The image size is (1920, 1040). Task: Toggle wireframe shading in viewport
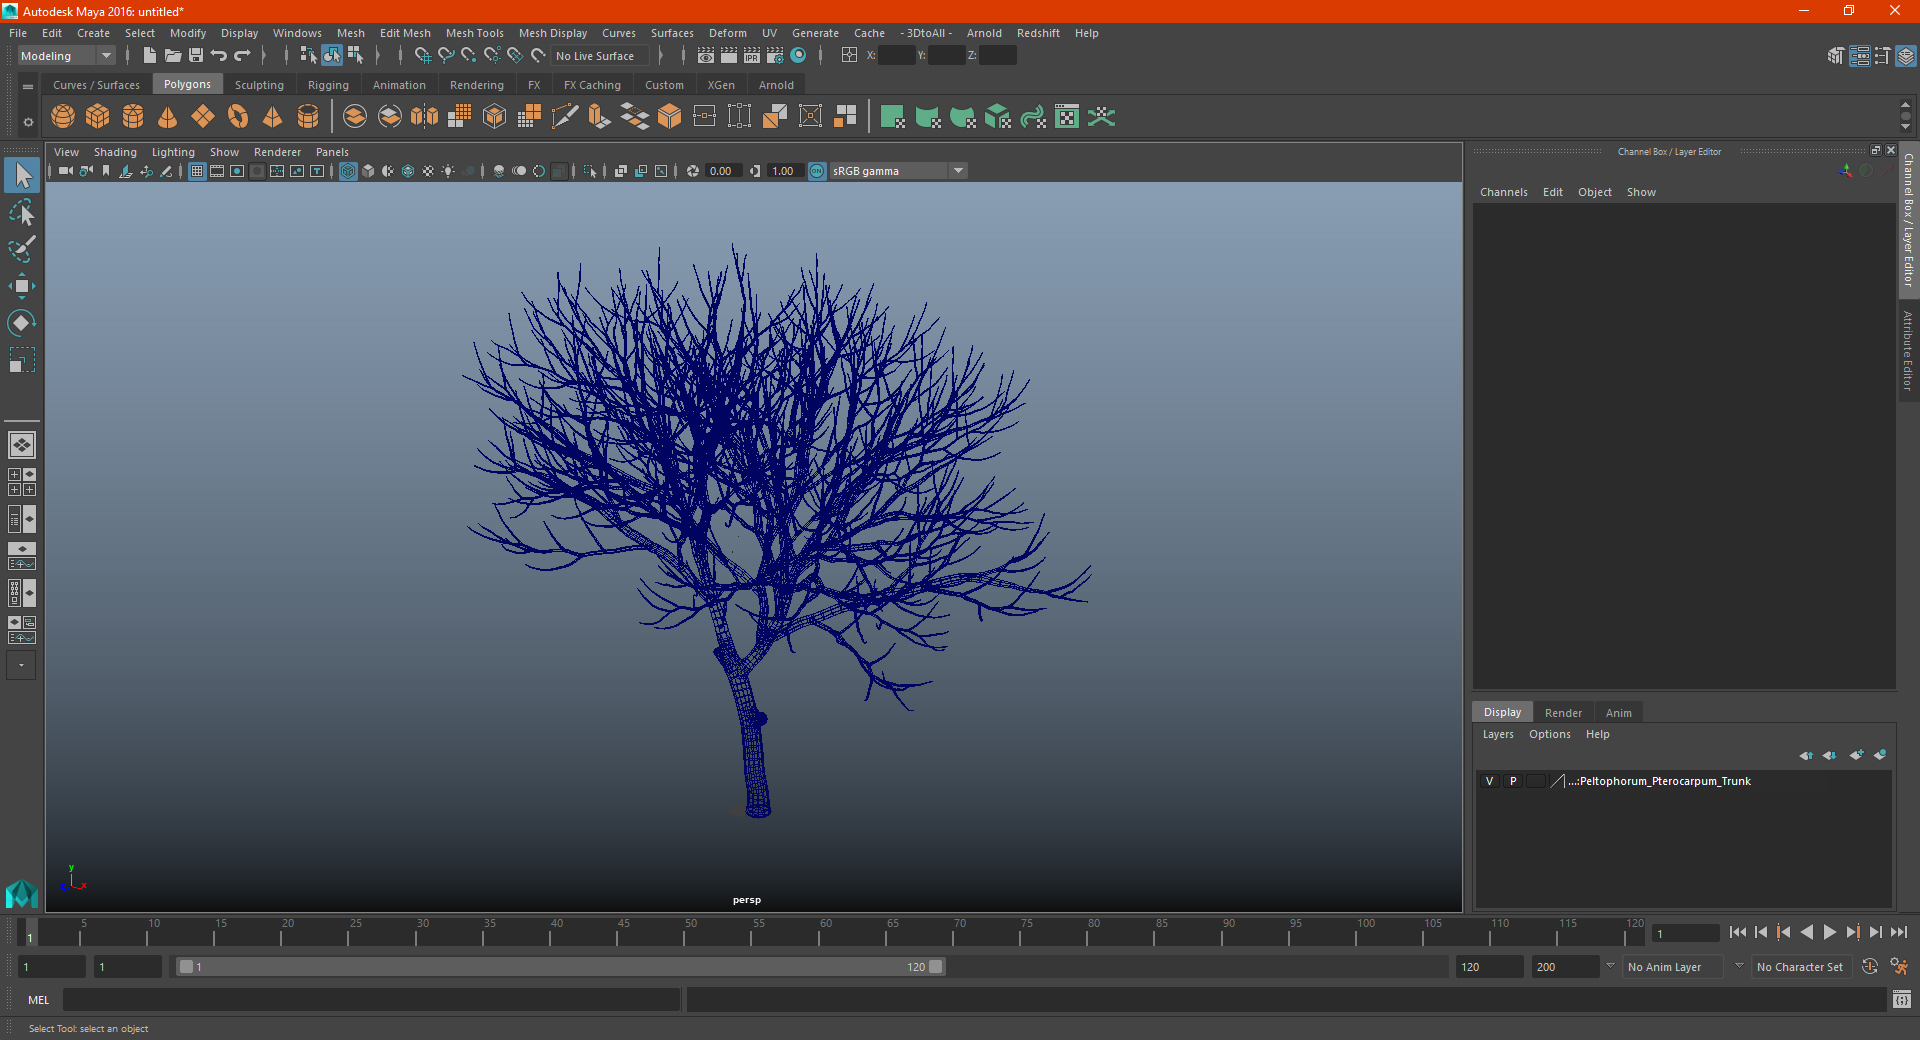point(348,171)
